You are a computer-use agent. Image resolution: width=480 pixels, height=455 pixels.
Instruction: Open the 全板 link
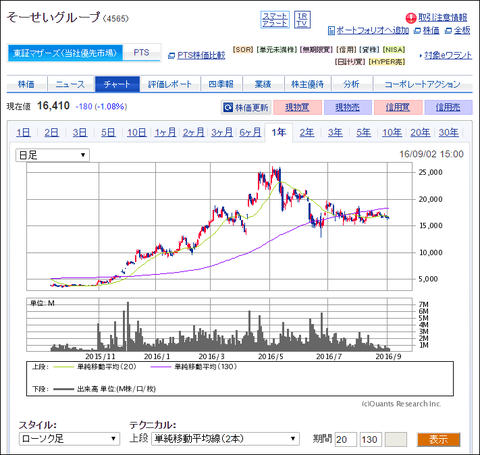tap(462, 30)
